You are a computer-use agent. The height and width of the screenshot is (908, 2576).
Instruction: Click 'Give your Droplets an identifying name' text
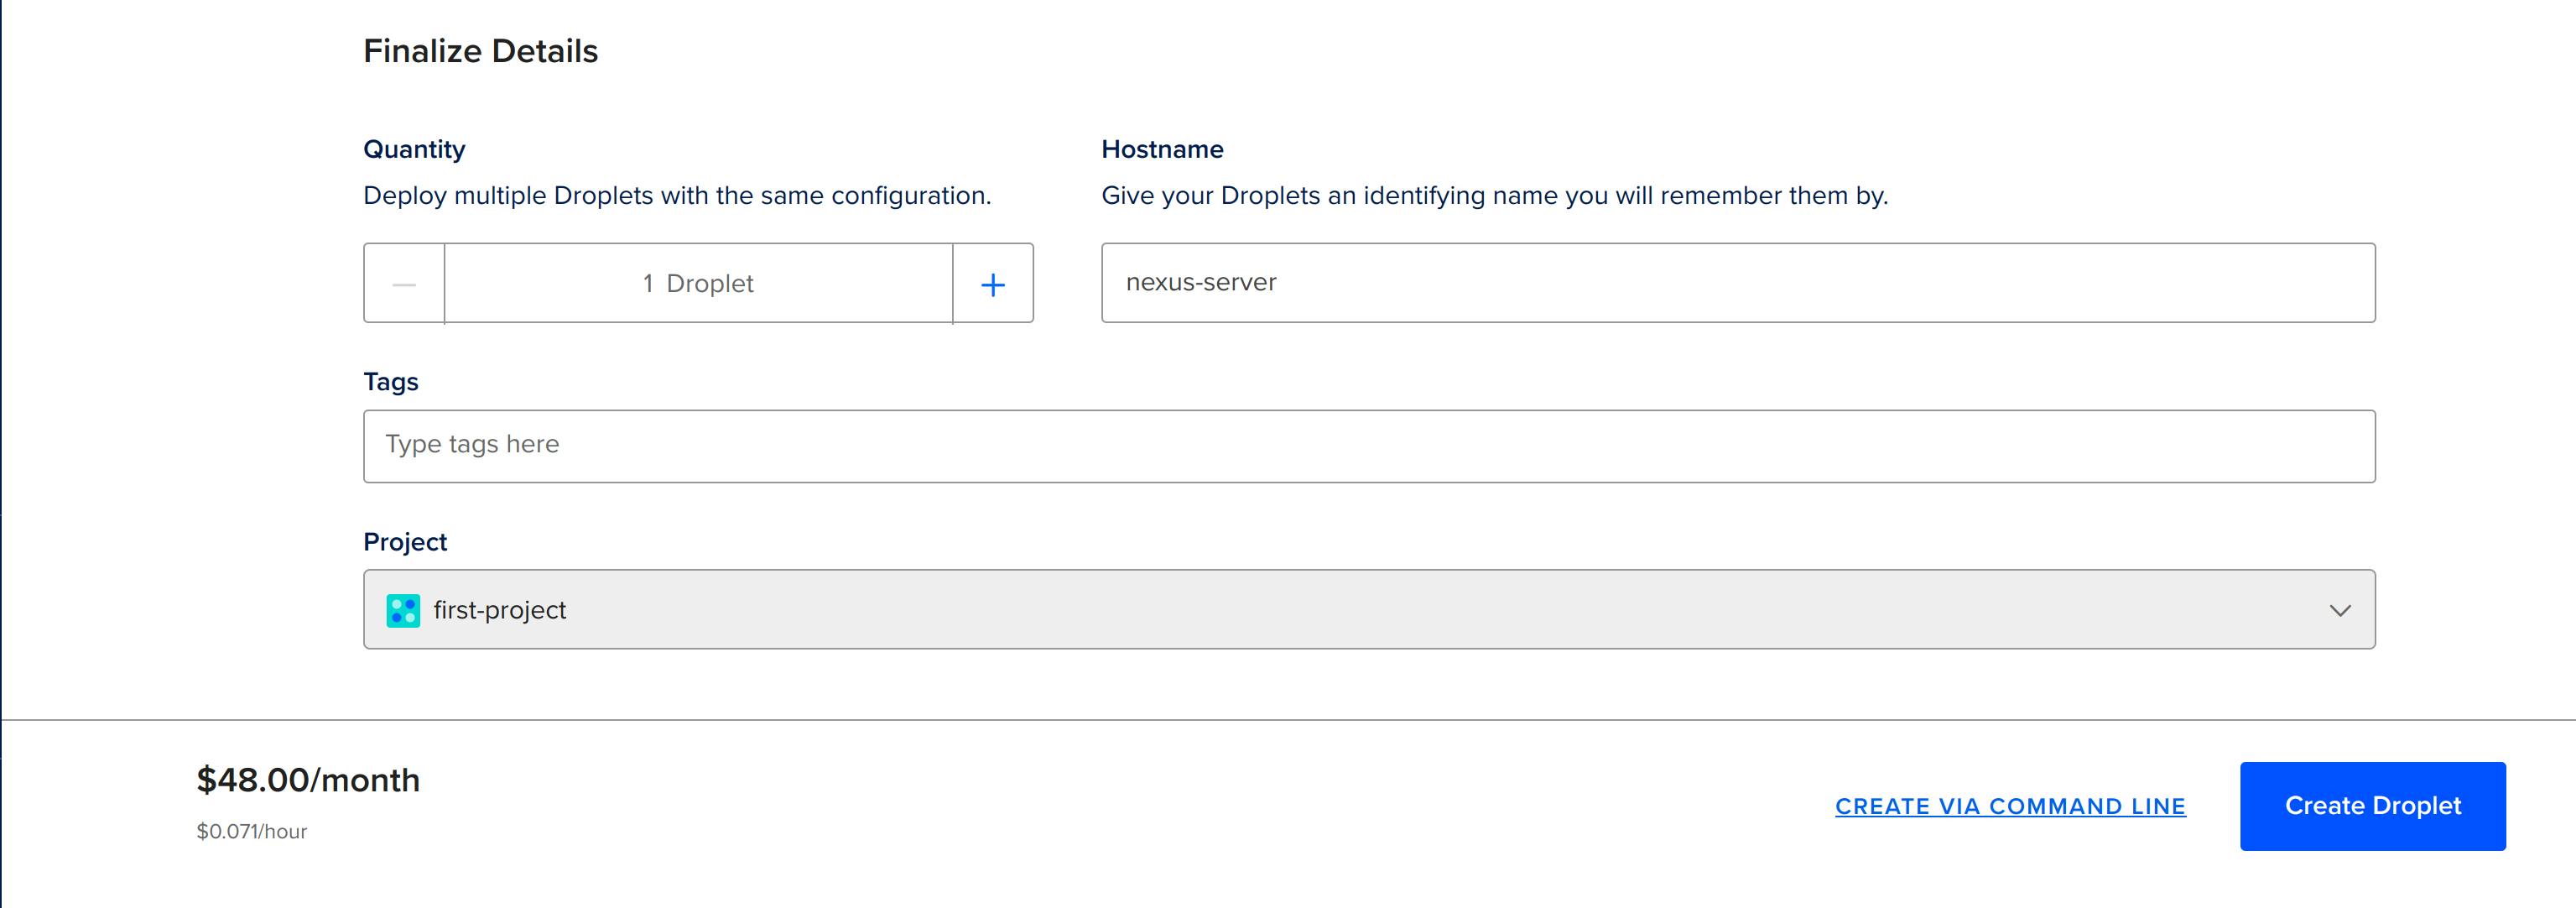1494,196
